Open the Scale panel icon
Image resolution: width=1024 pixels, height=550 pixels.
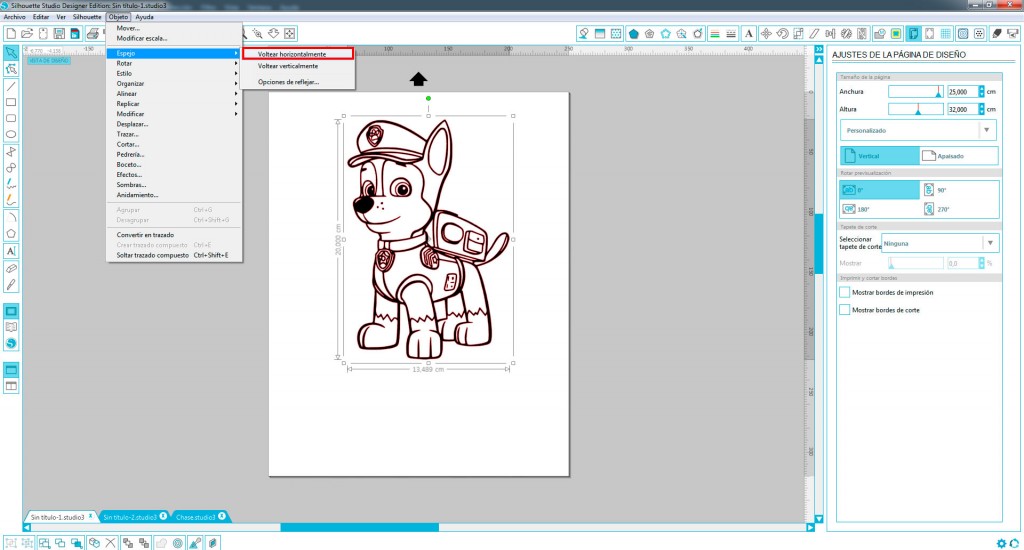click(798, 33)
